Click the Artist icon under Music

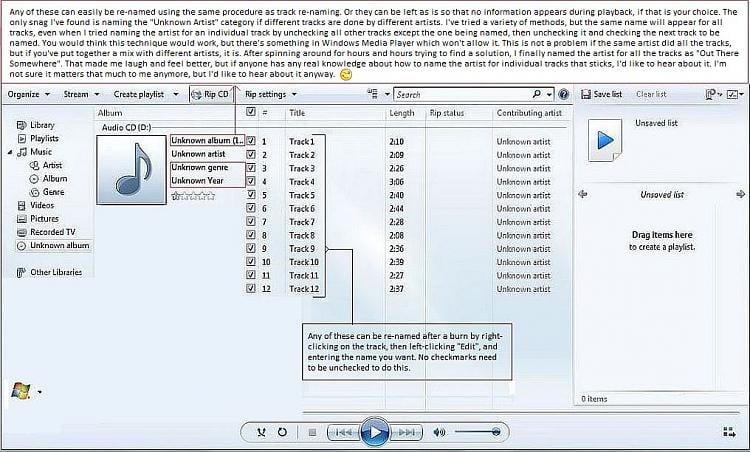pyautogui.click(x=34, y=165)
